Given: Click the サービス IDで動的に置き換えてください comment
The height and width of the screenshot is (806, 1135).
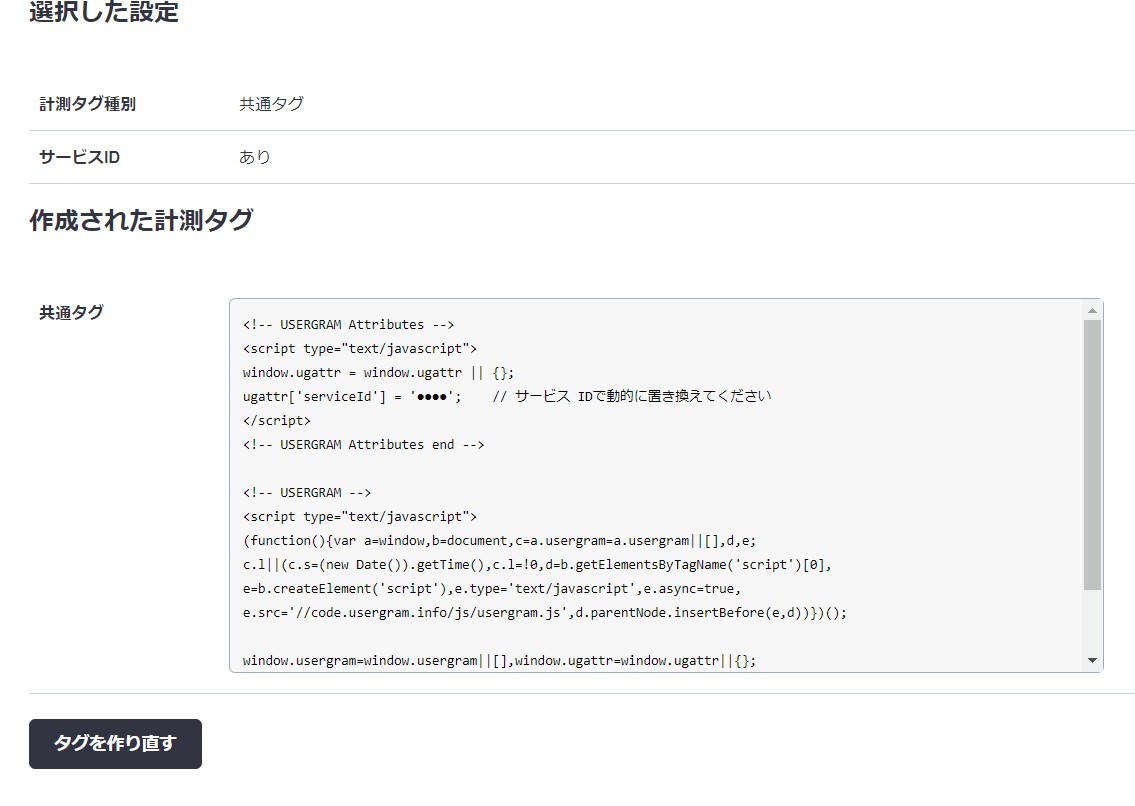Looking at the screenshot, I should click(x=643, y=396).
